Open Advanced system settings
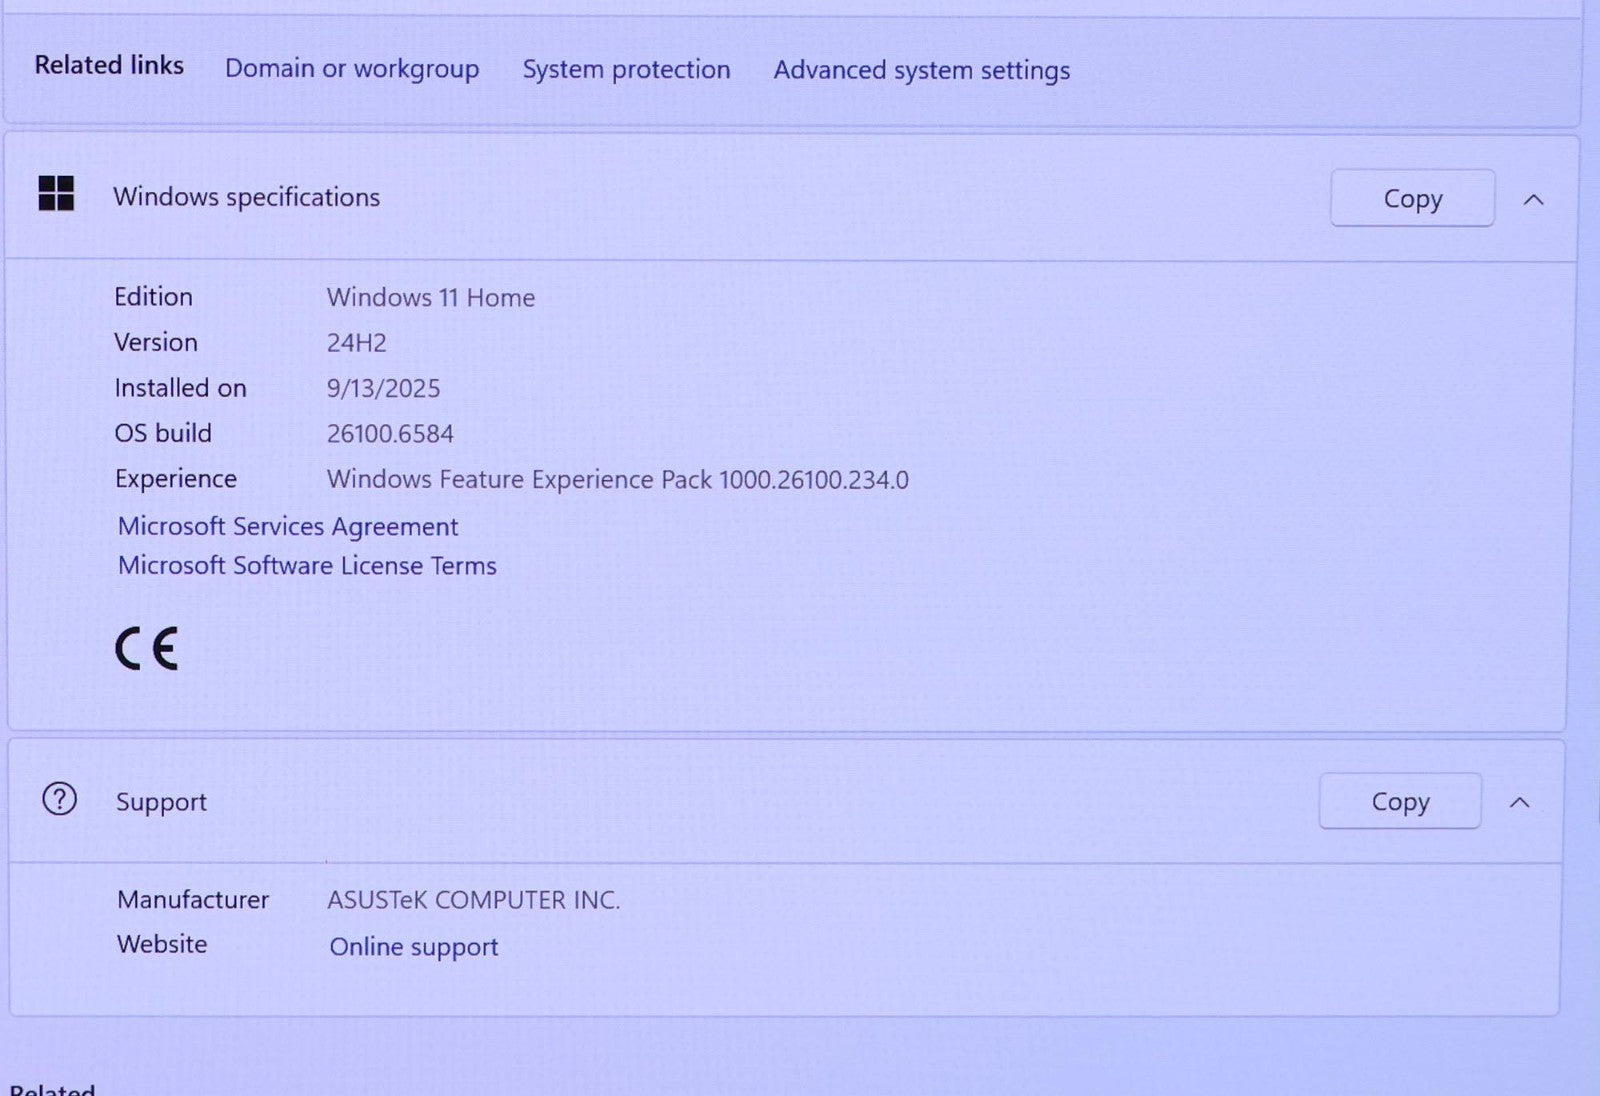Viewport: 1600px width, 1096px height. [921, 70]
